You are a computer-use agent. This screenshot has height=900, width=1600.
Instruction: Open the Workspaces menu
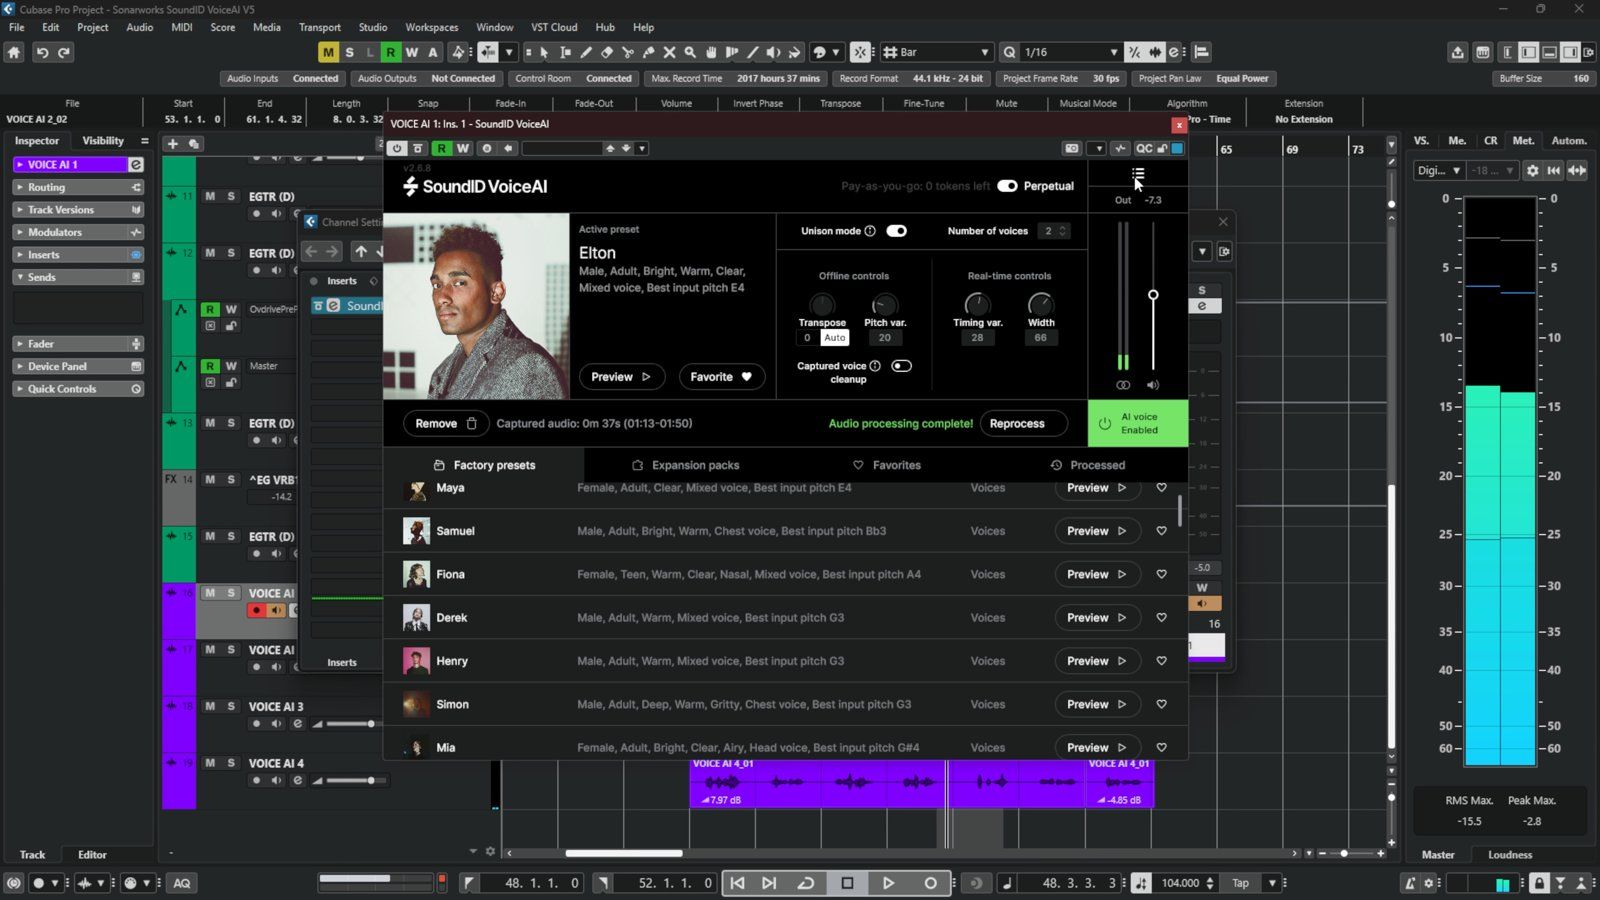pyautogui.click(x=431, y=27)
